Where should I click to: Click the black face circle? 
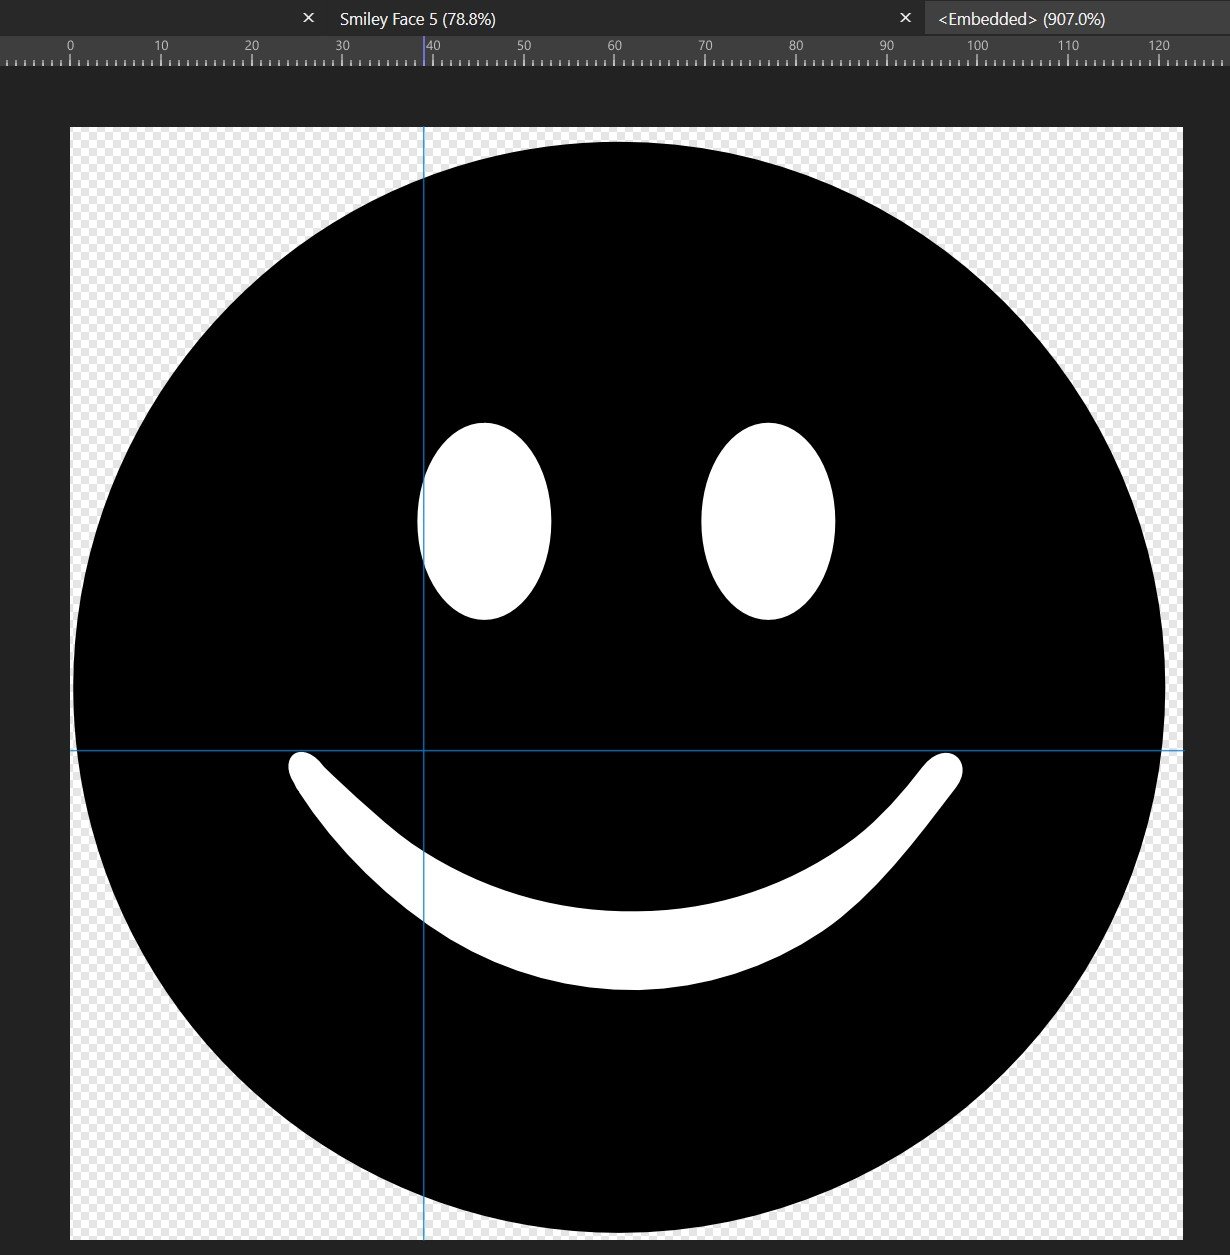[x=615, y=280]
